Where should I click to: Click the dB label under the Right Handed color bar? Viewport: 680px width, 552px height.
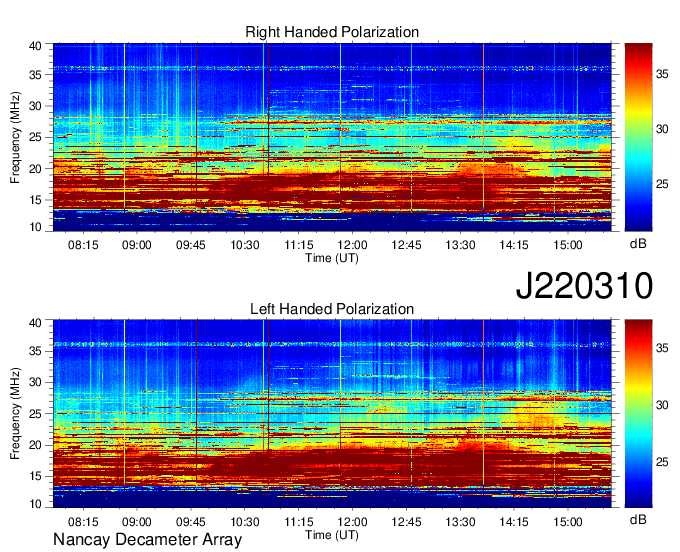[638, 243]
